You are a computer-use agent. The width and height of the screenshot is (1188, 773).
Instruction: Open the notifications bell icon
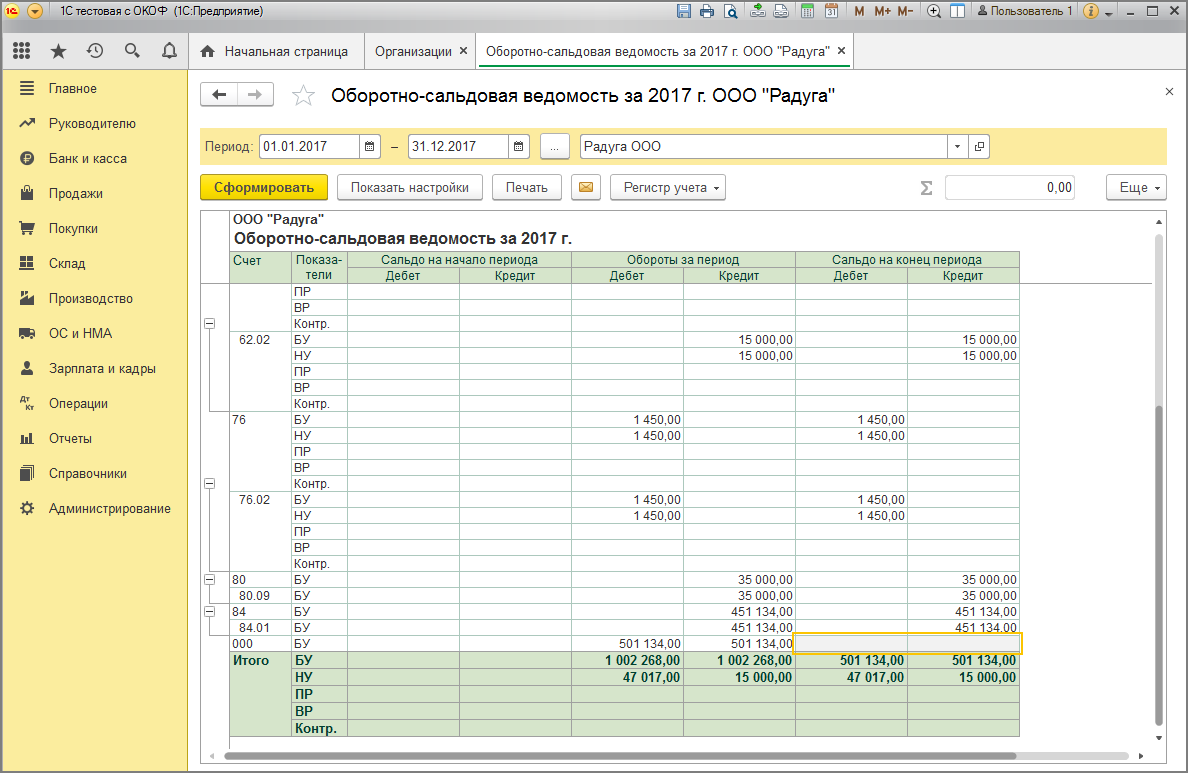pyautogui.click(x=169, y=51)
